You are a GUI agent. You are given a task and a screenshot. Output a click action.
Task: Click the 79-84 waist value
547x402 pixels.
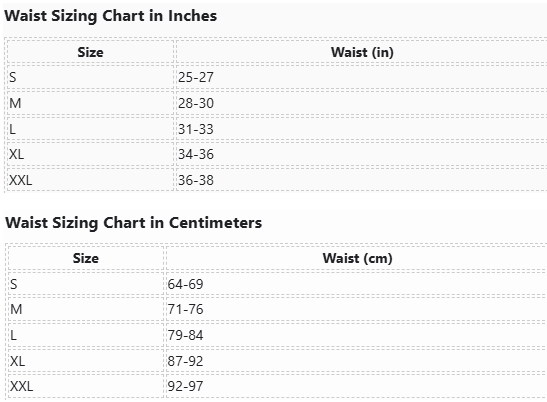point(185,335)
